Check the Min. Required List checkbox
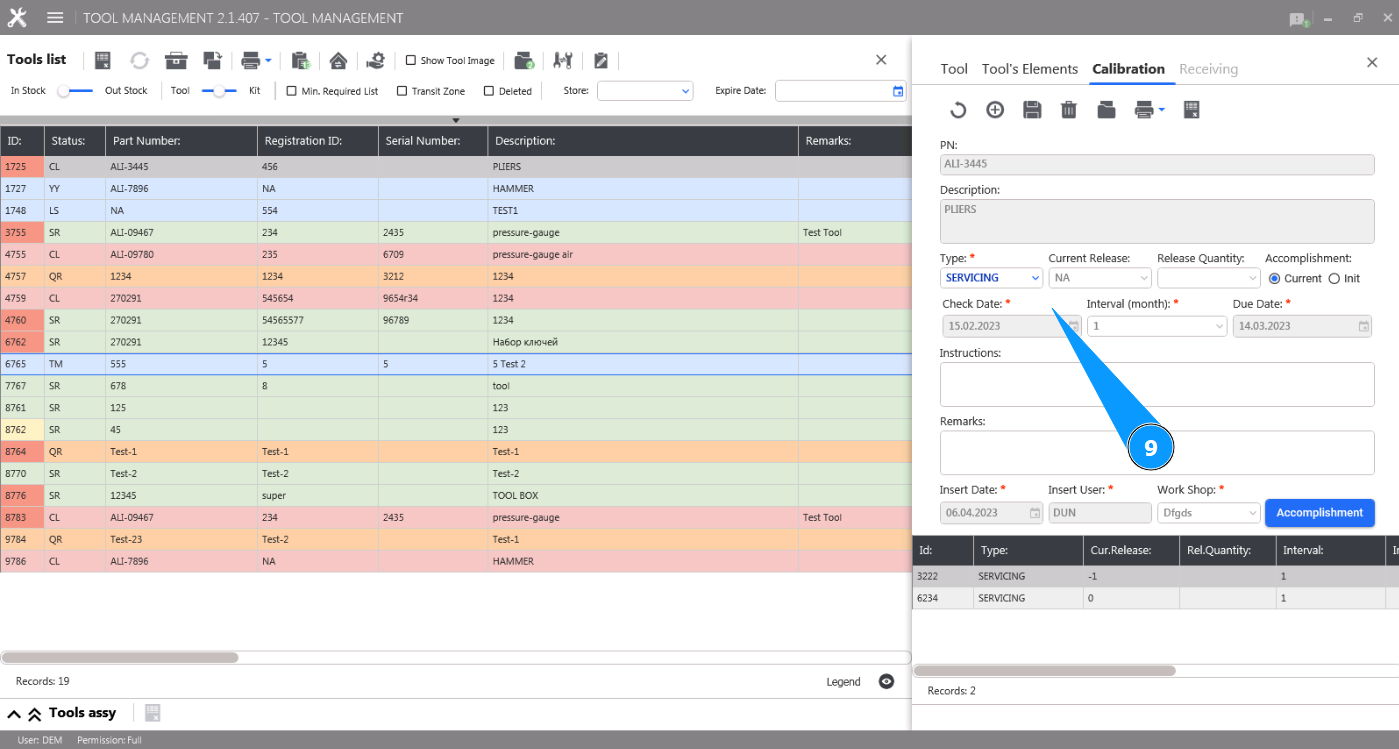Image resolution: width=1399 pixels, height=749 pixels. click(x=292, y=91)
